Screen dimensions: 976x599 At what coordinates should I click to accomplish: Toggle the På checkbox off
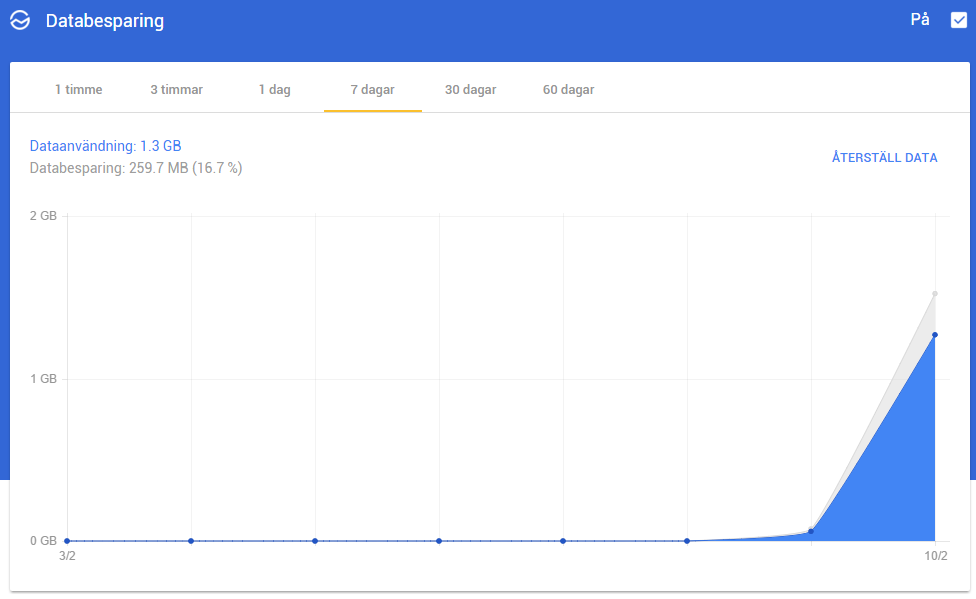(959, 20)
